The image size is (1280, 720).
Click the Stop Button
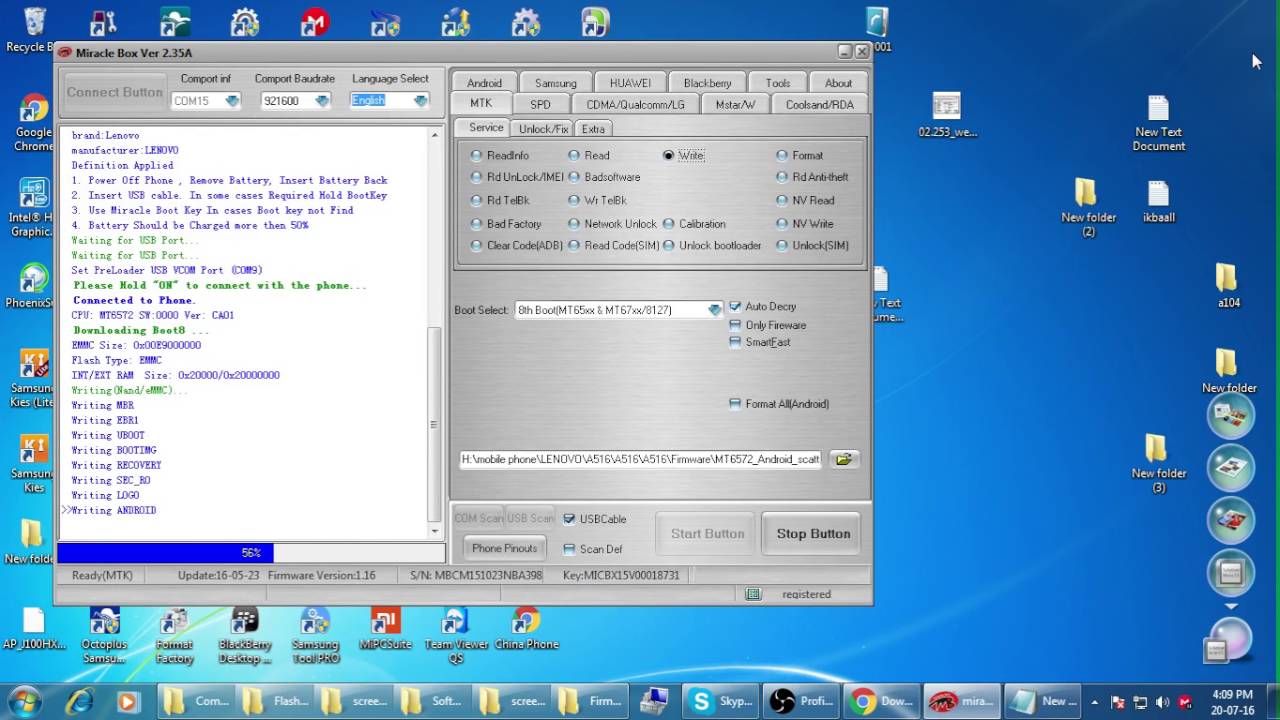pyautogui.click(x=813, y=534)
